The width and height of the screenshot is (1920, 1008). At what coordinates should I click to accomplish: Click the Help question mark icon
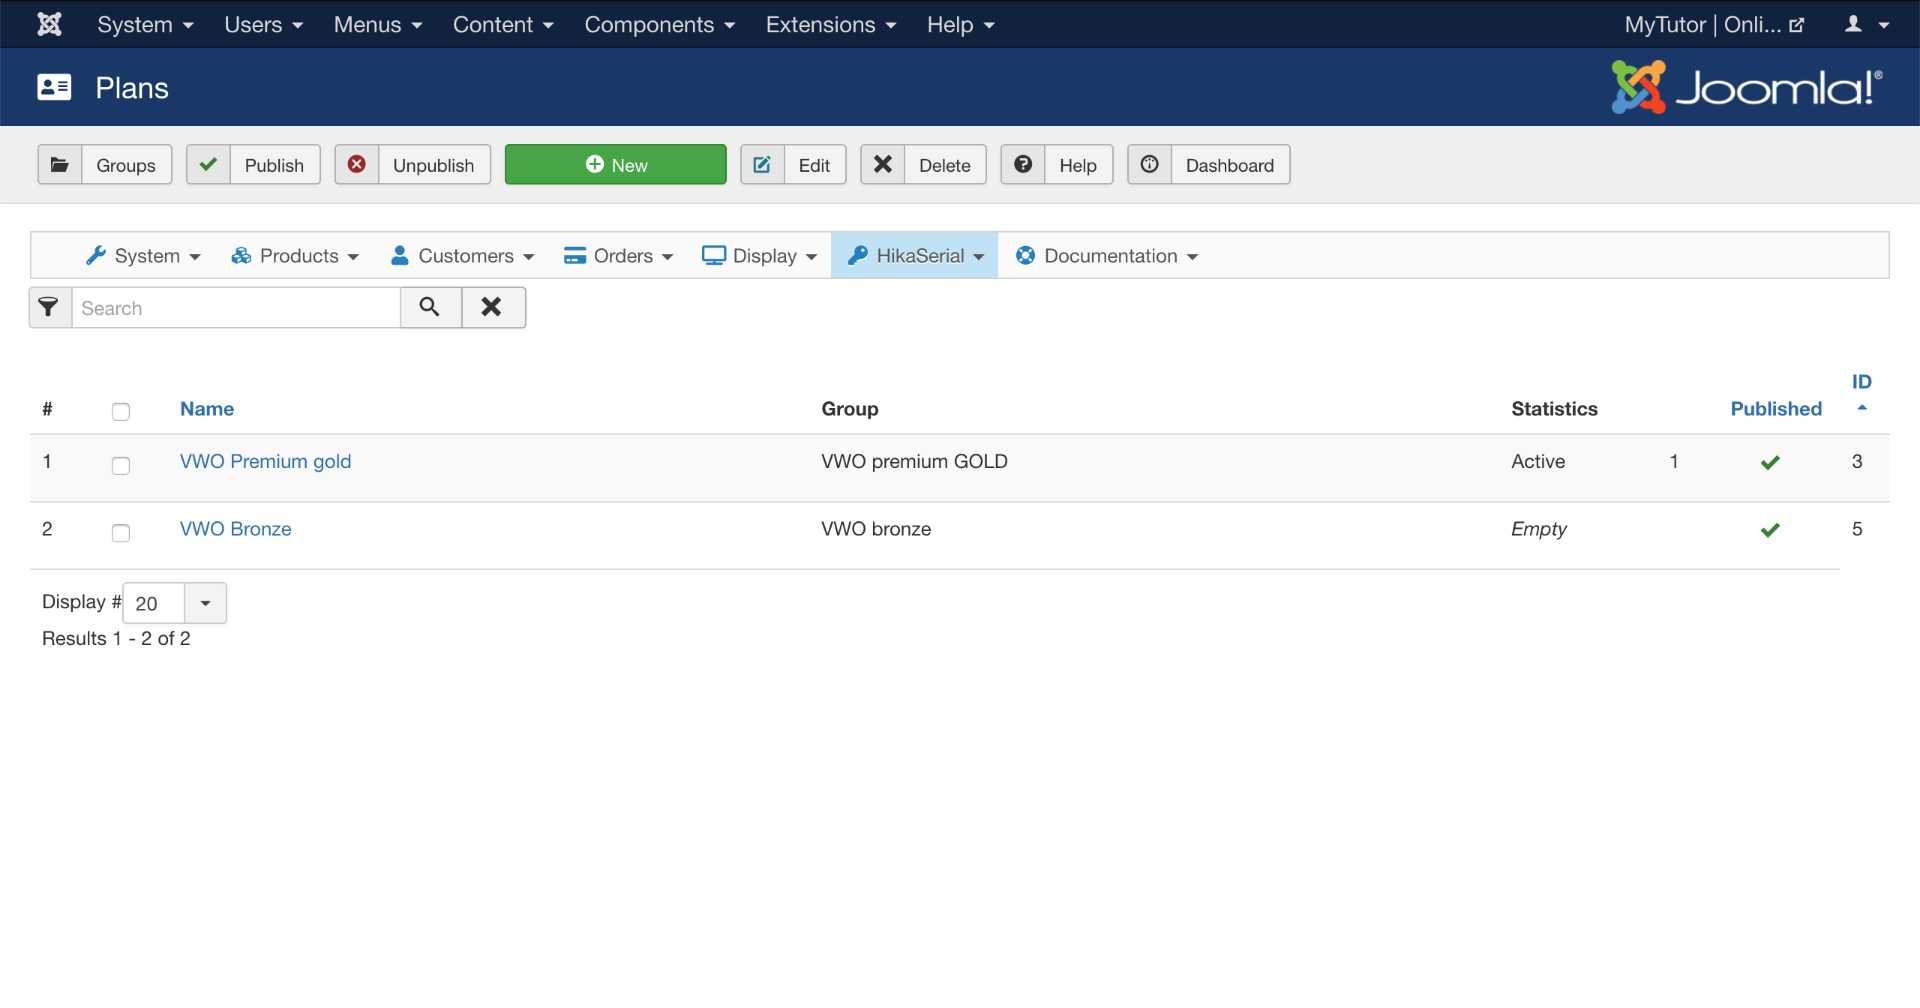(x=1023, y=165)
